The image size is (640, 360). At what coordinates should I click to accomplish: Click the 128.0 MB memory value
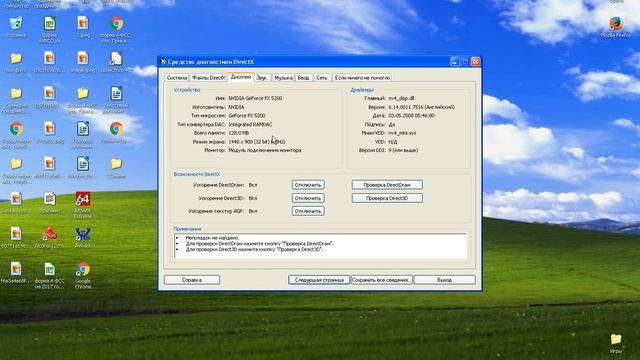[239, 133]
